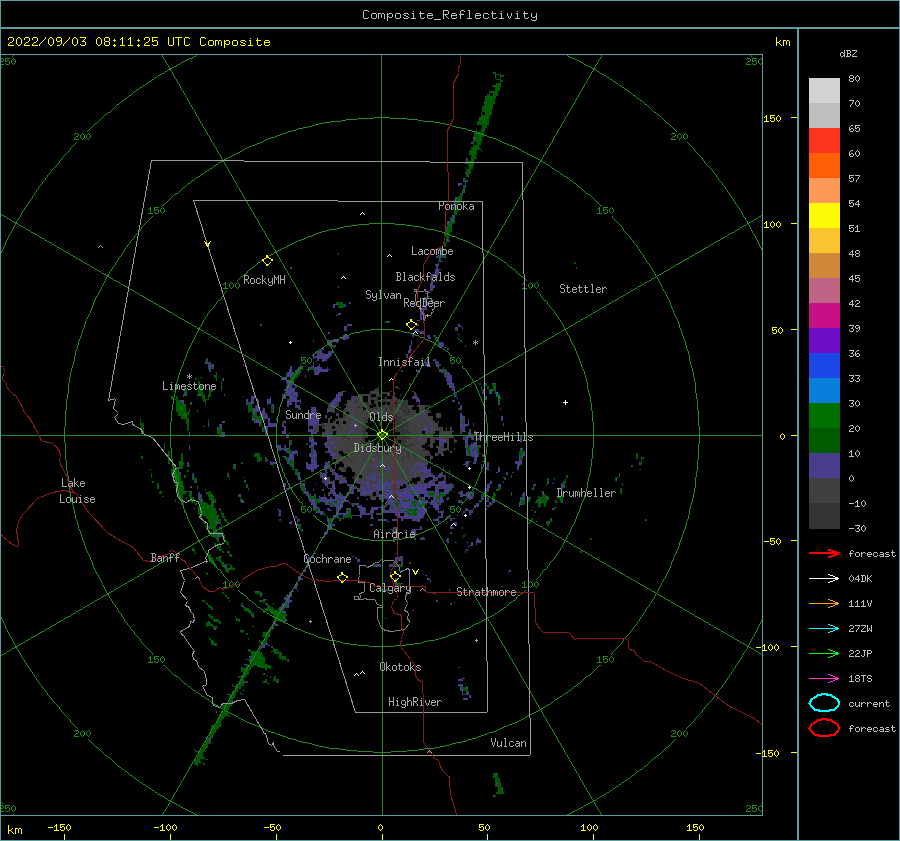Click the Calgary city label
This screenshot has height=841, width=900.
tap(390, 588)
